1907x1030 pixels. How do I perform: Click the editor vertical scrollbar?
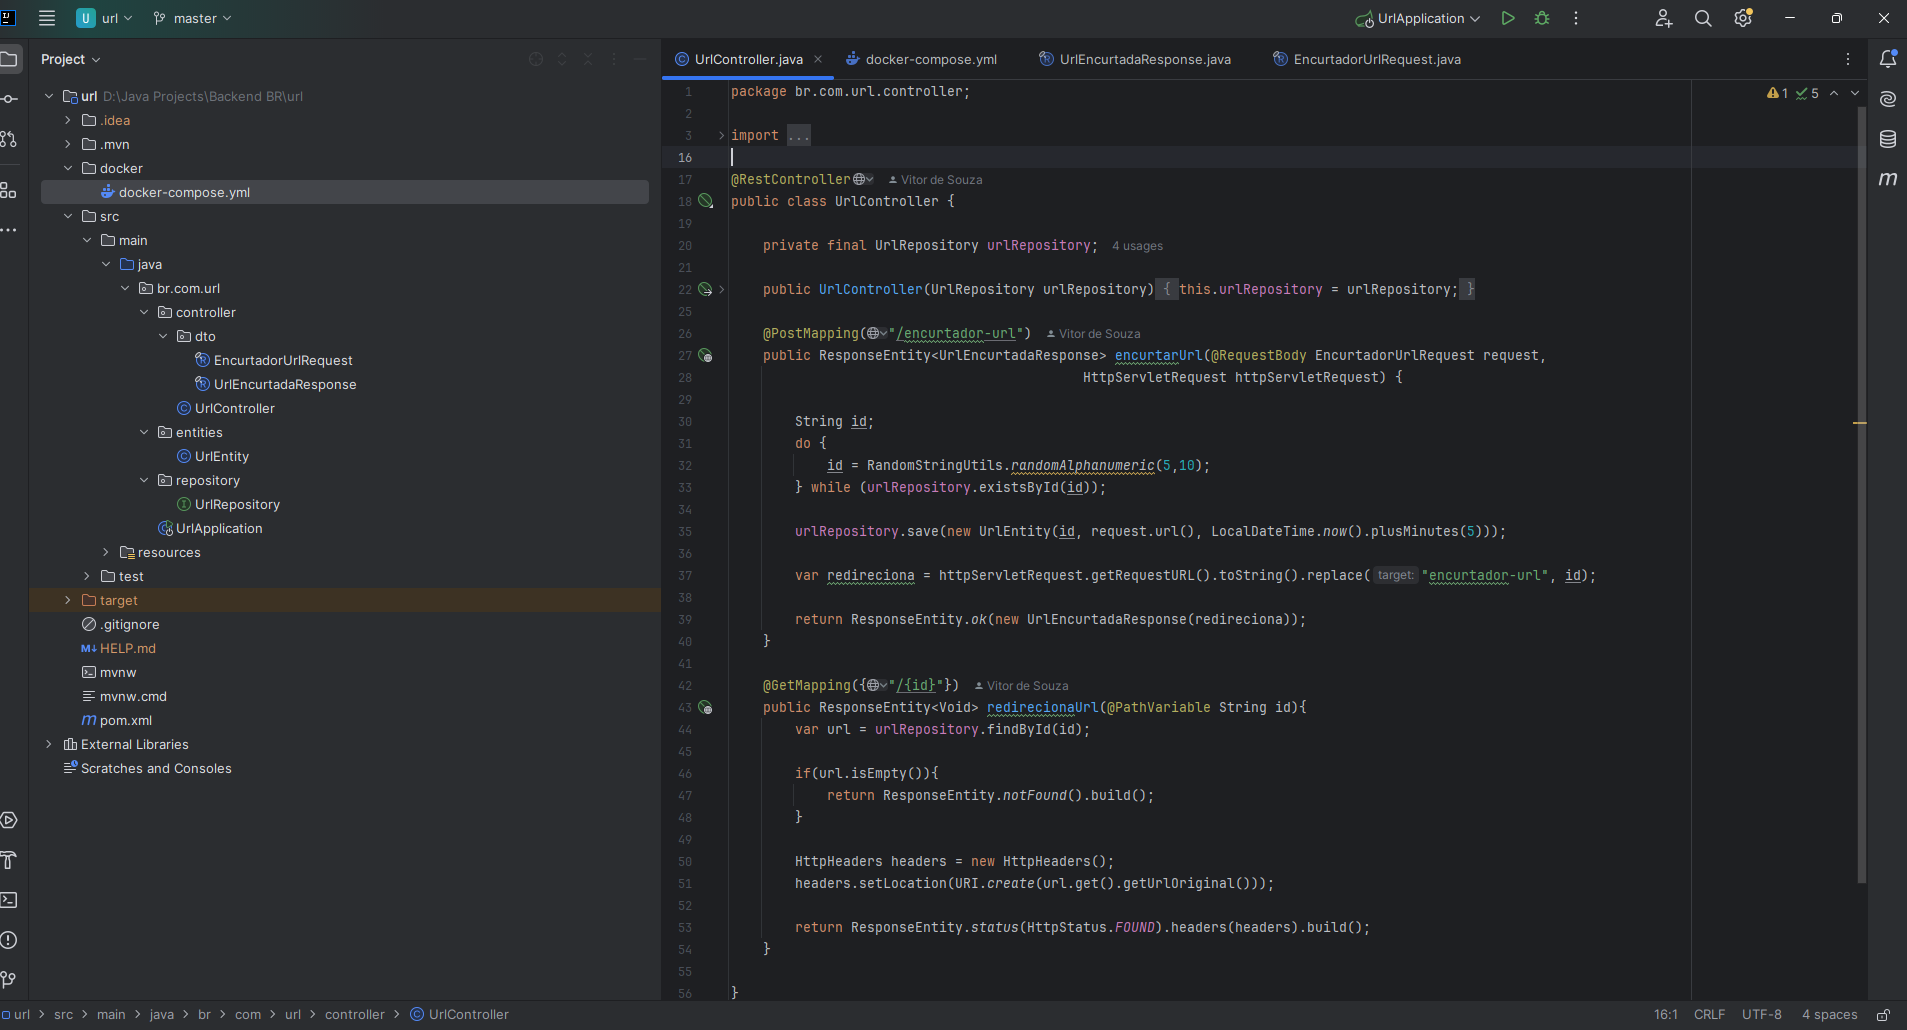(x=1861, y=500)
